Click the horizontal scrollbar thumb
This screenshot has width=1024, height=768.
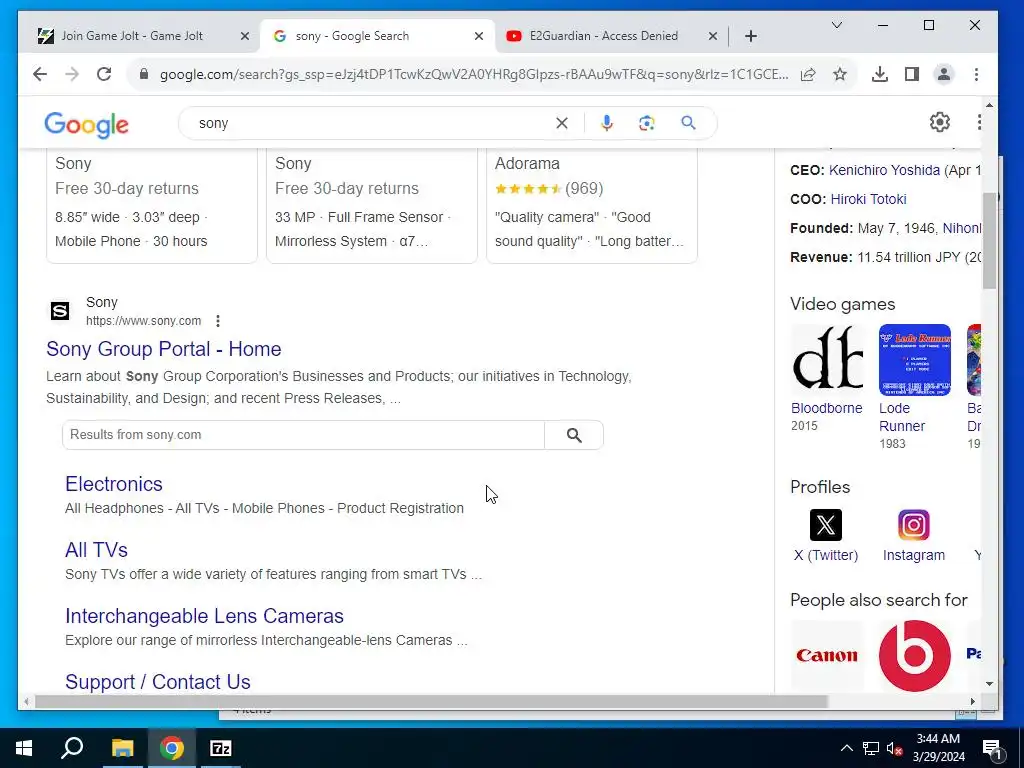pos(431,701)
